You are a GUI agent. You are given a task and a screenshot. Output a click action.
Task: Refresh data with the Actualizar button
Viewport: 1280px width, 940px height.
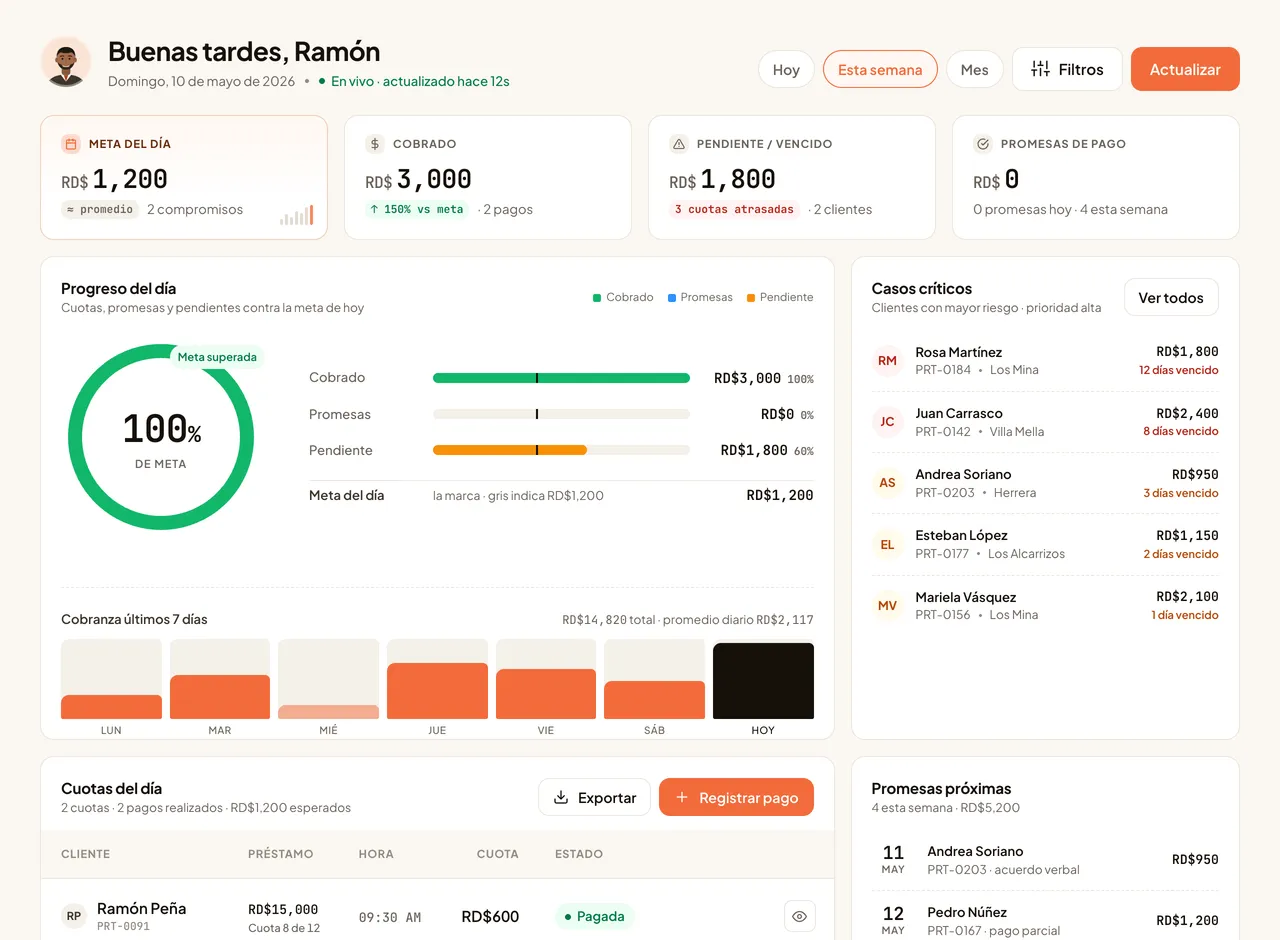tap(1185, 69)
